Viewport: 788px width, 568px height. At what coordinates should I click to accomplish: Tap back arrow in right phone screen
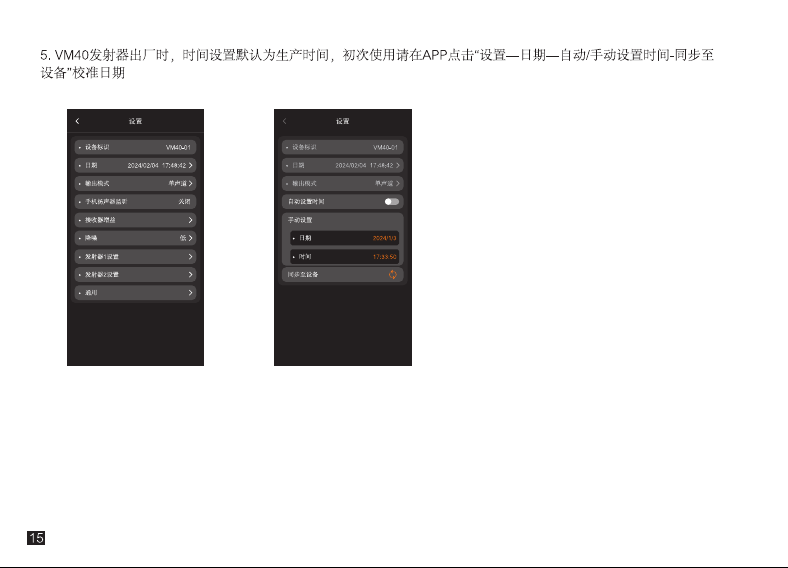click(284, 121)
